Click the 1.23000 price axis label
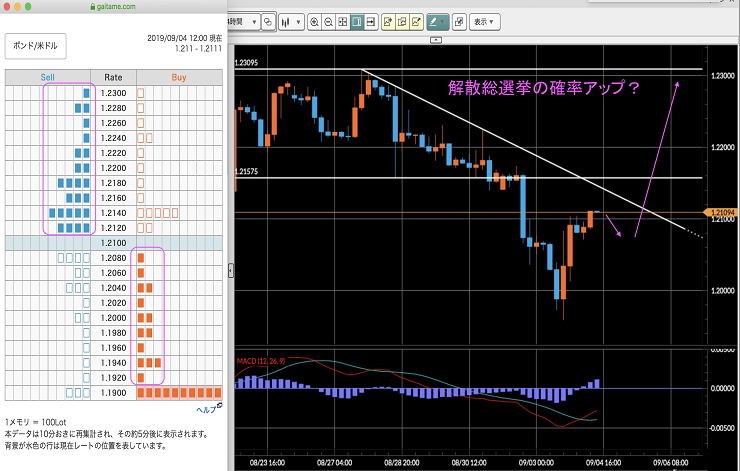 coord(723,76)
